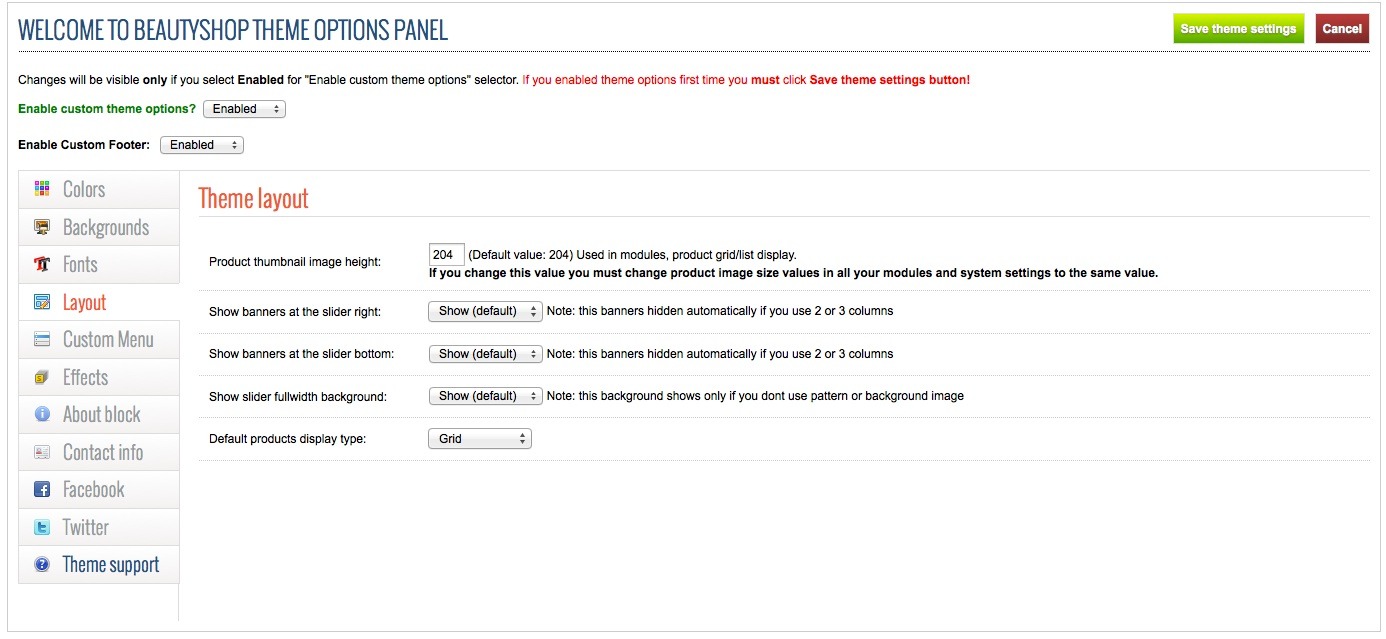Click the Facebook logo icon
1386x639 pixels.
[42, 490]
